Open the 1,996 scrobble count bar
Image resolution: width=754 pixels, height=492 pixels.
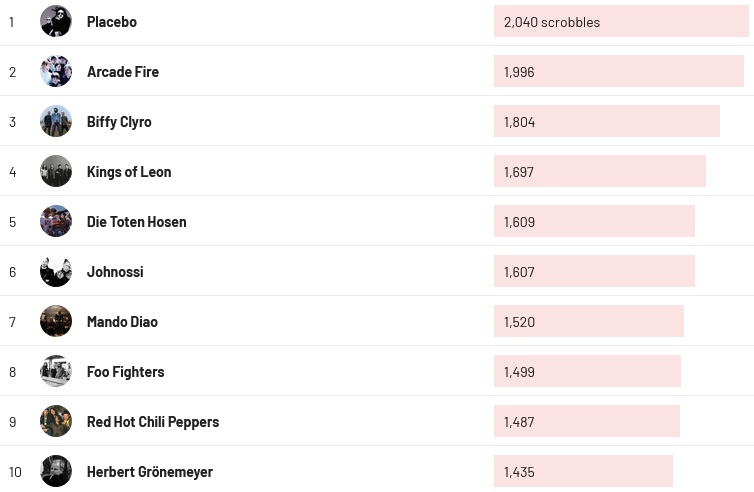pyautogui.click(x=619, y=71)
